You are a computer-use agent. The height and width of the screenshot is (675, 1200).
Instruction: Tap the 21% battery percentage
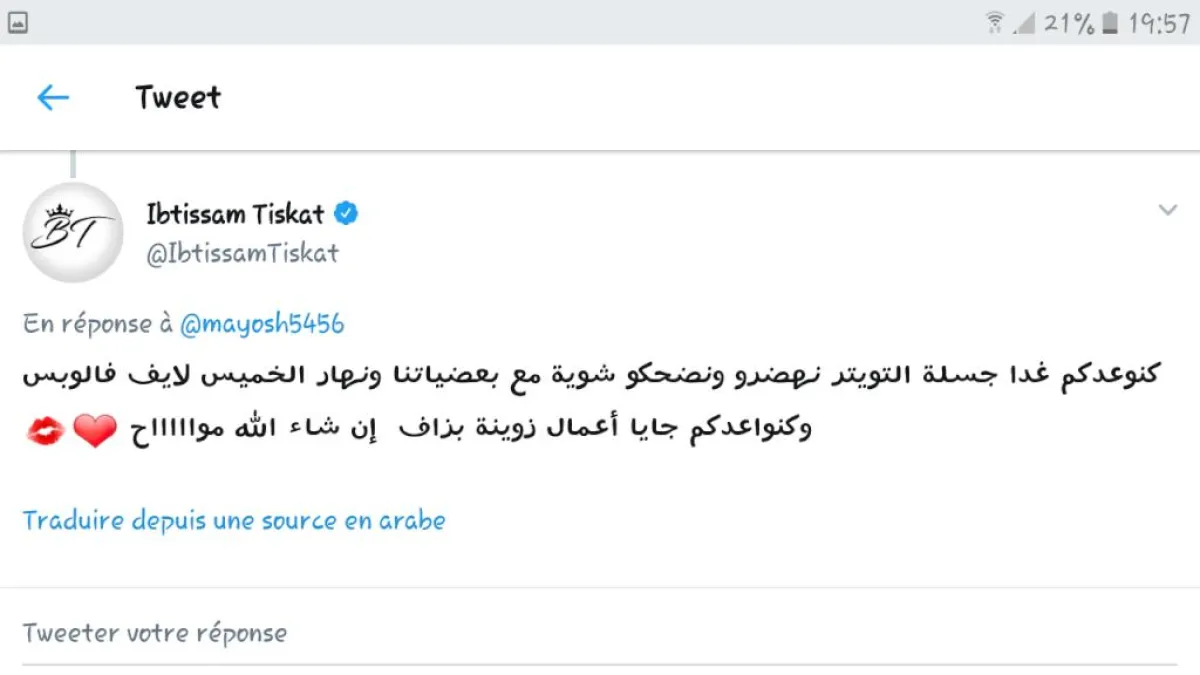[1069, 23]
